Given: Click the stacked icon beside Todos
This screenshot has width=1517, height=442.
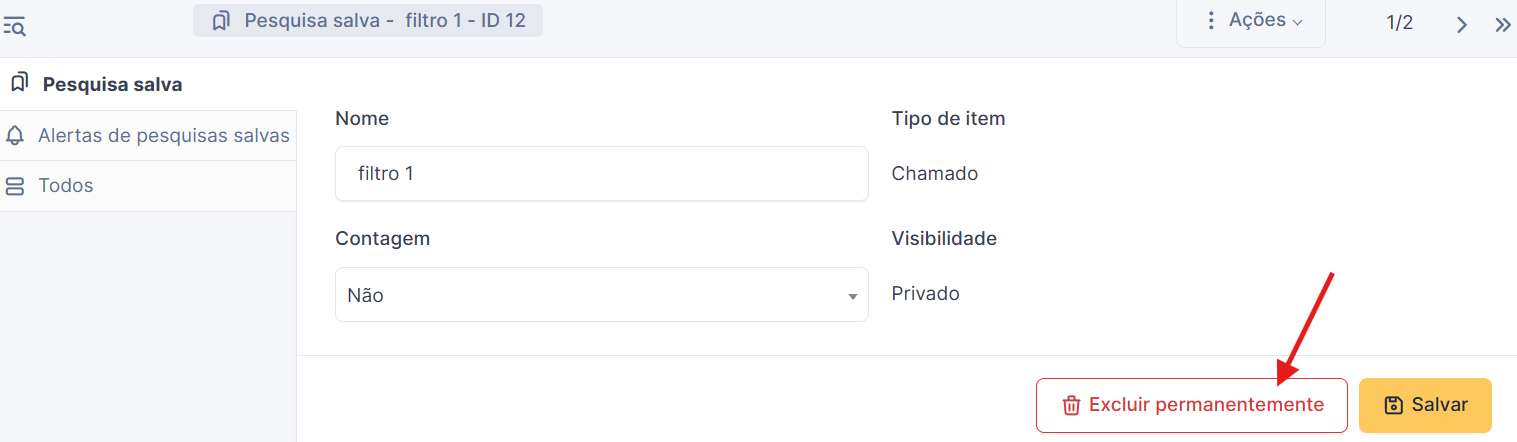Looking at the screenshot, I should (x=15, y=186).
